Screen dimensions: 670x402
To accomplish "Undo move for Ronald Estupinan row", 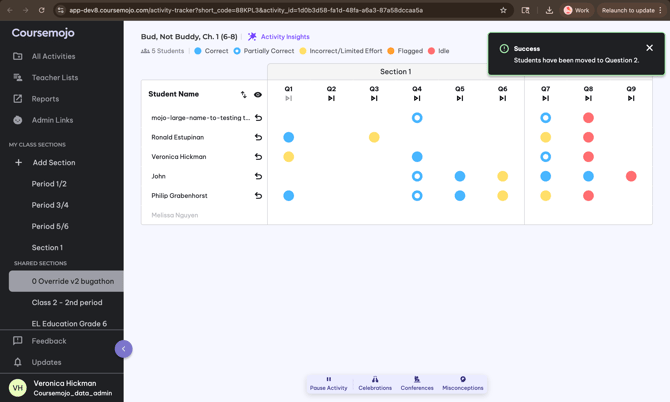I will click(258, 137).
